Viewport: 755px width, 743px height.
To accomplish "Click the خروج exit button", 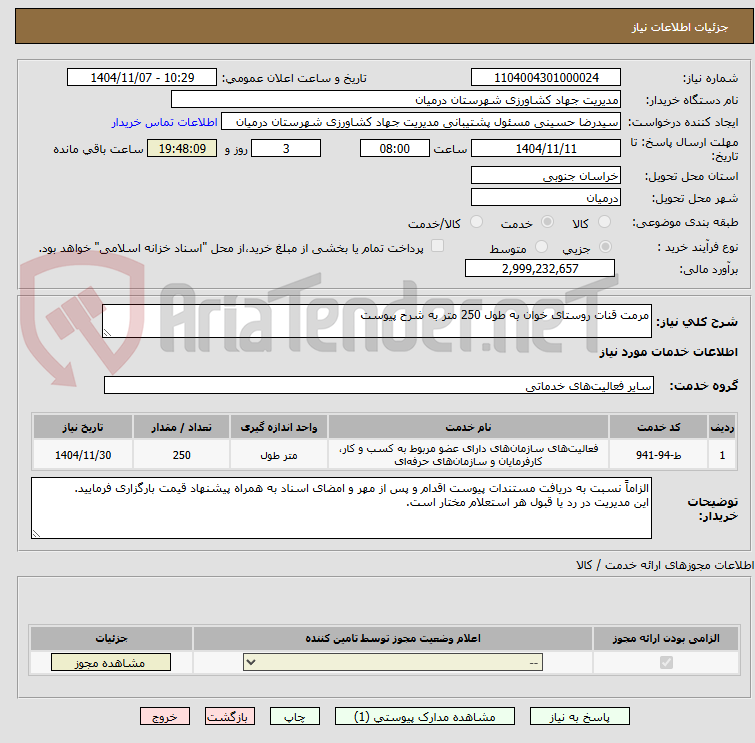I will click(x=165, y=717).
